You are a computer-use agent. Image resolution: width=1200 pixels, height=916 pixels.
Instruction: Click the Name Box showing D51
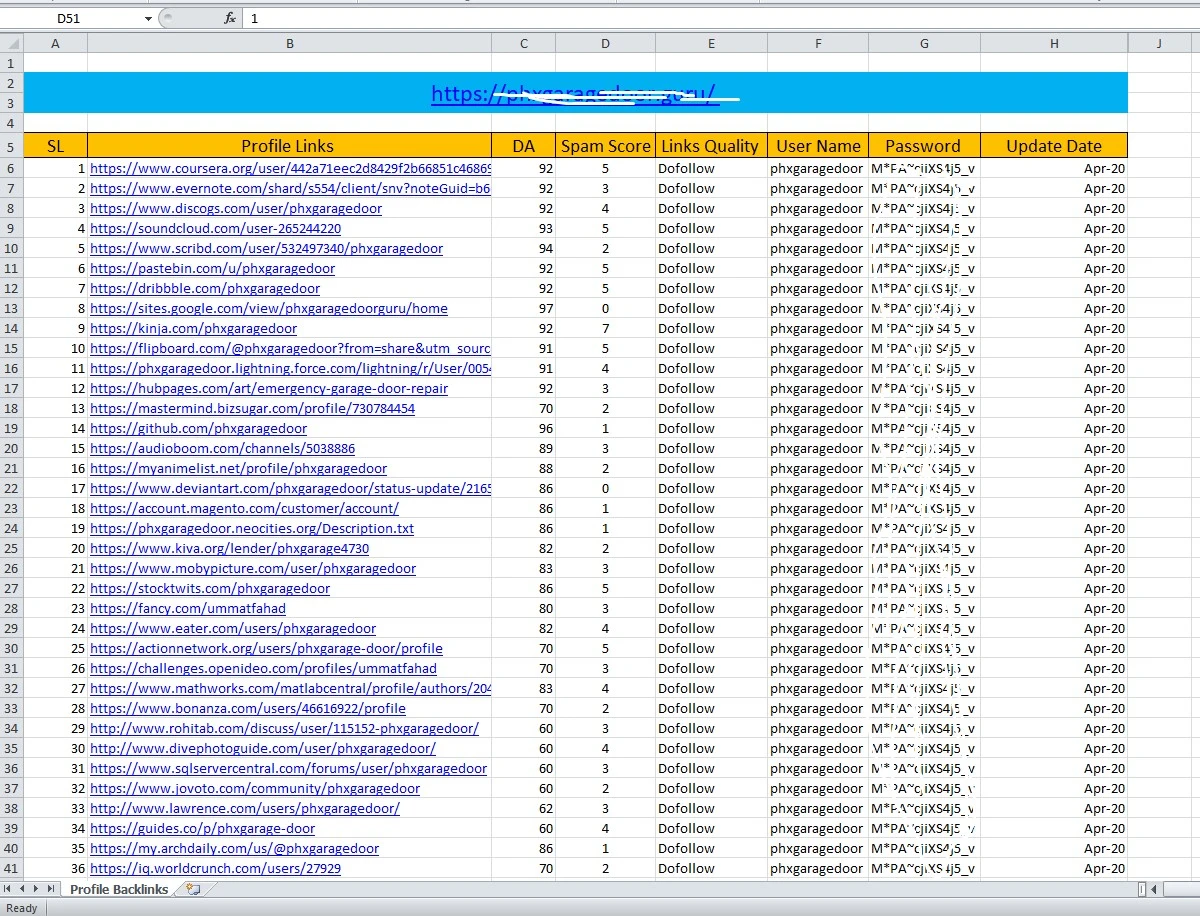71,18
